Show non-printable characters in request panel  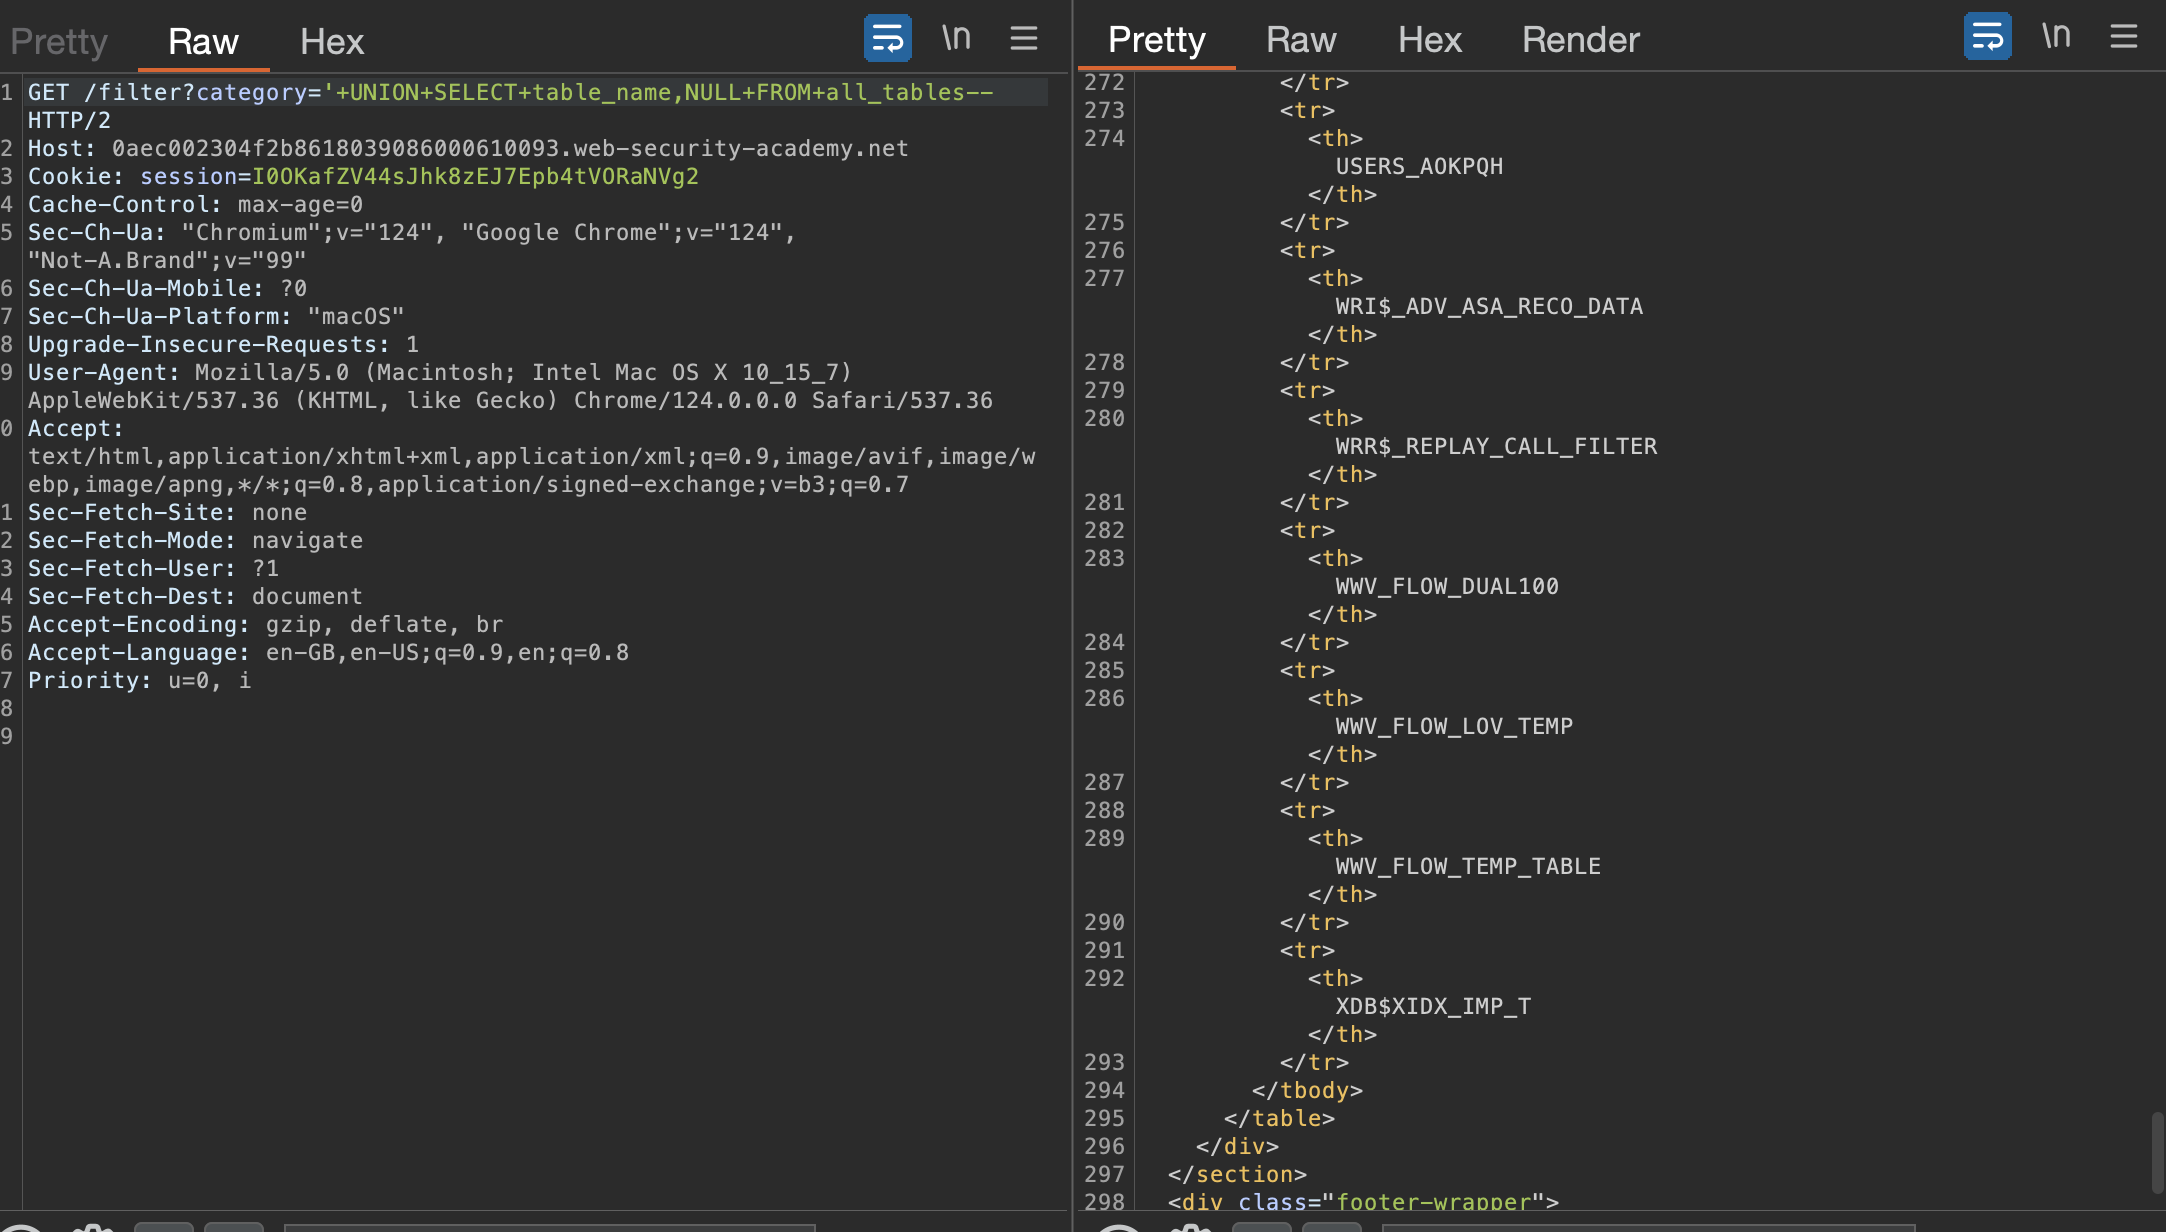pos(956,39)
